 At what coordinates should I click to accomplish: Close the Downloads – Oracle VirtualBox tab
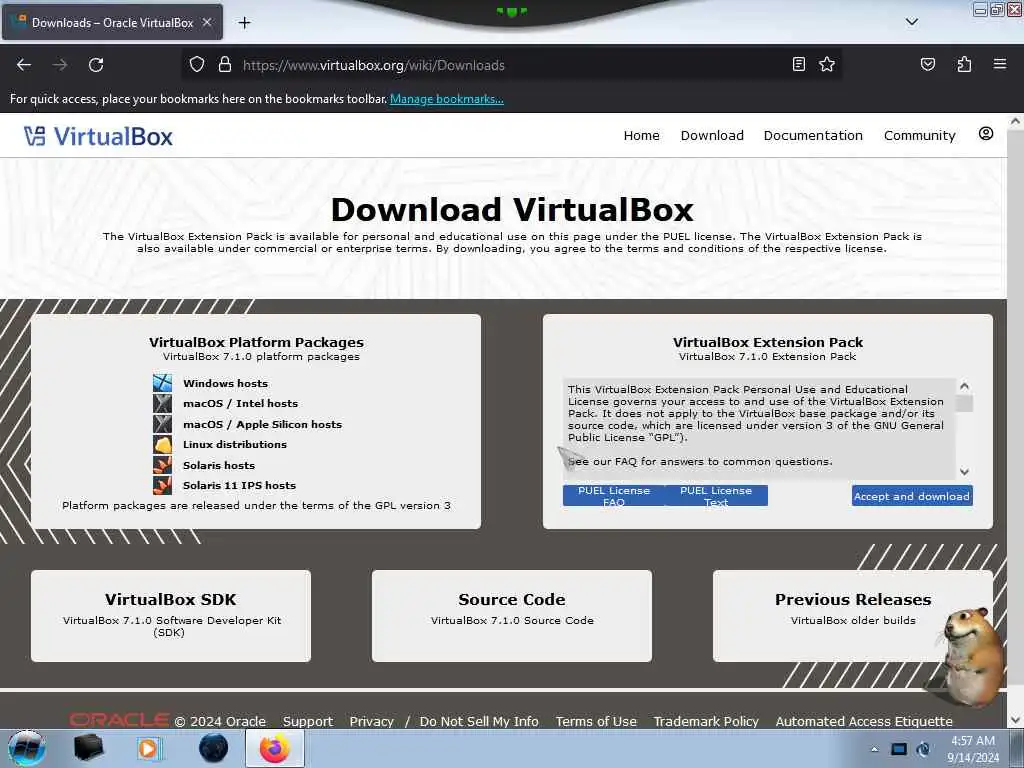[x=207, y=22]
